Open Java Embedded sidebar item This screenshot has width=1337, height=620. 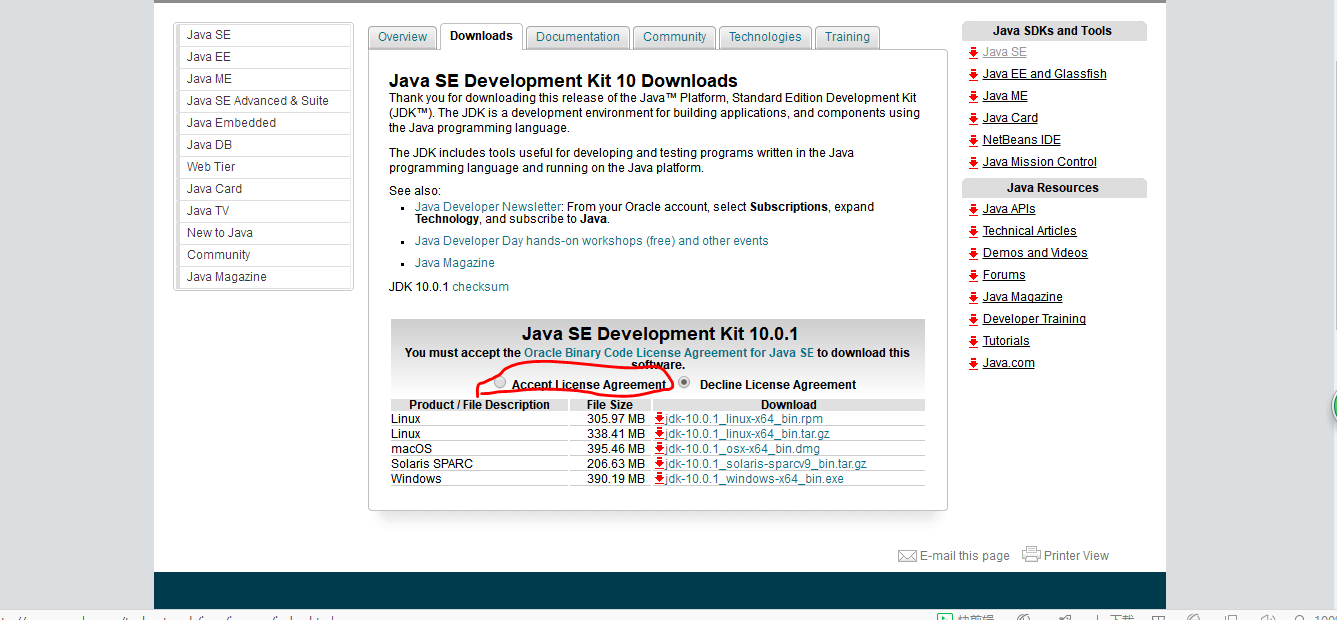tap(264, 123)
